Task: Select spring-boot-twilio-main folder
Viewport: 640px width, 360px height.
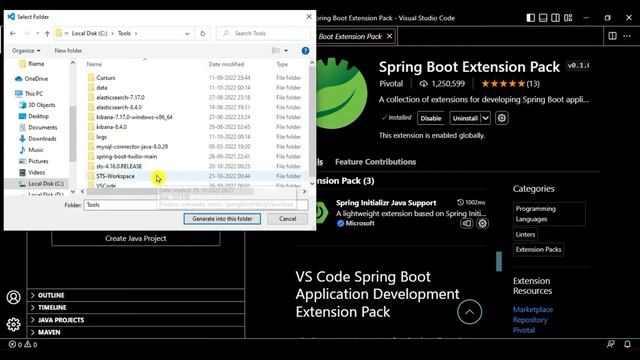Action: pyautogui.click(x=127, y=156)
